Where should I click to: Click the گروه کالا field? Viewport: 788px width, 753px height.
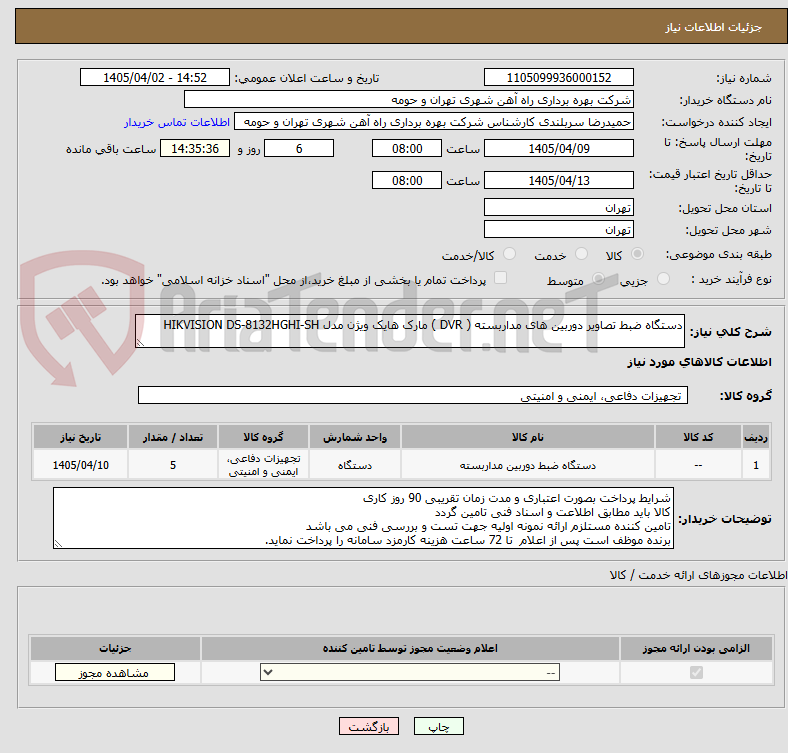click(413, 395)
